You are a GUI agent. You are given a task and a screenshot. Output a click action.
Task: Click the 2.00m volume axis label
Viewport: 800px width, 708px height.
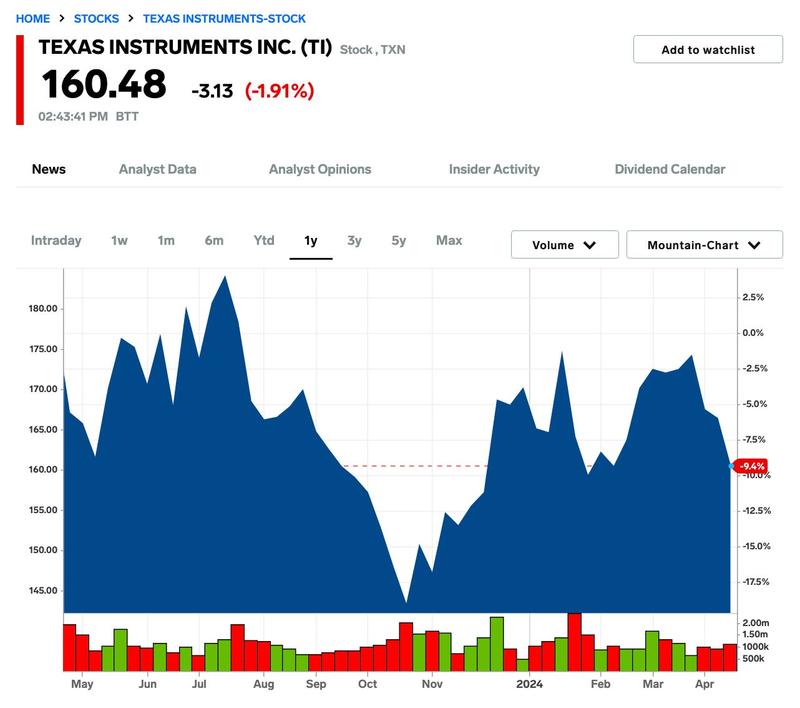coord(756,623)
